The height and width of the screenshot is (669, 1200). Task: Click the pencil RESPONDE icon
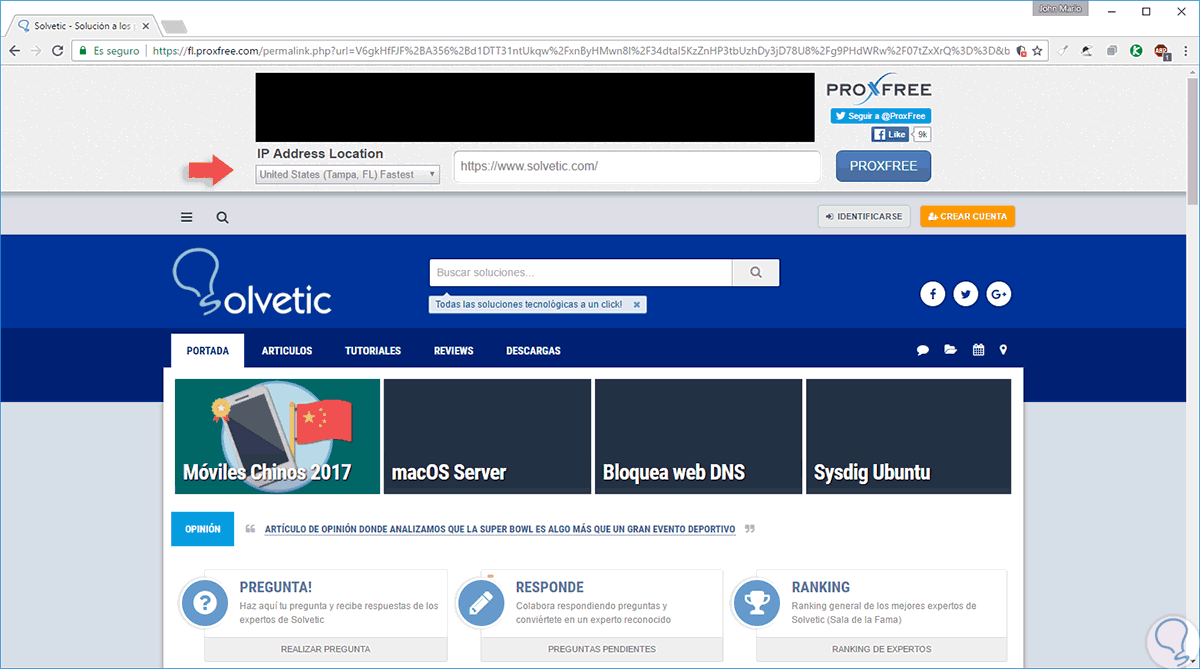pos(481,604)
